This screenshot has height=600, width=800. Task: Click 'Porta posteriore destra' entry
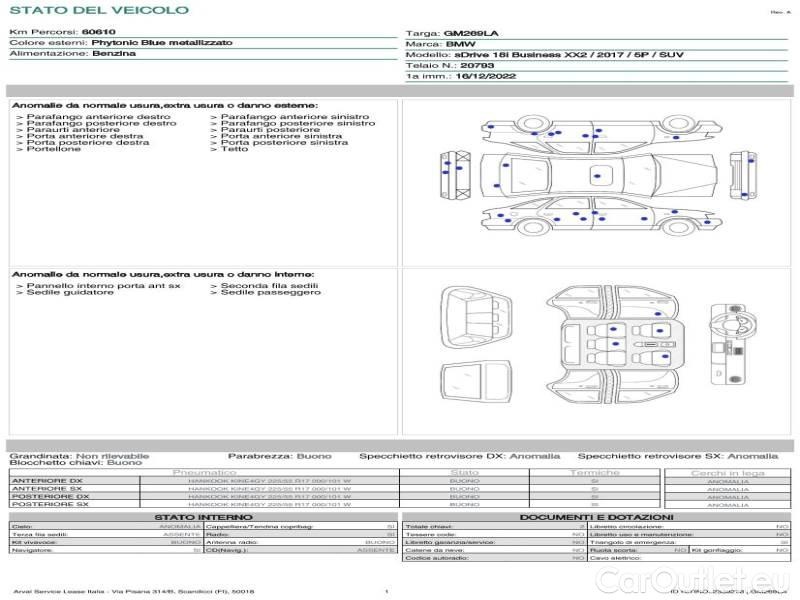click(x=88, y=142)
